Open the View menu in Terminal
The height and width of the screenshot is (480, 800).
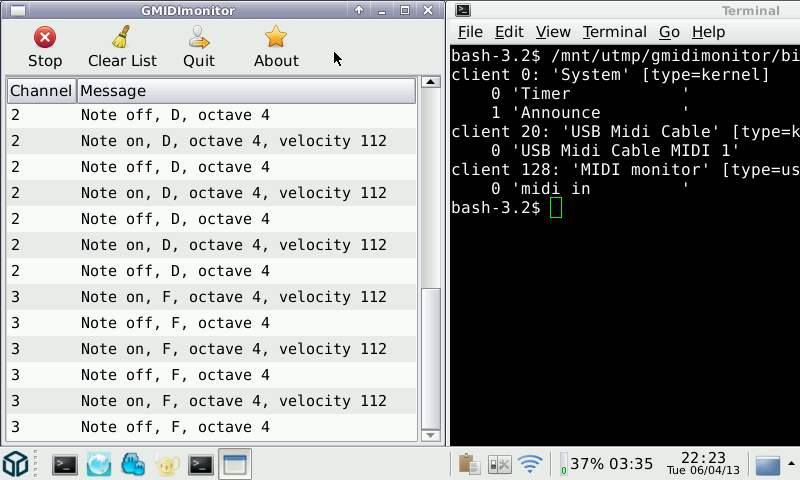(x=553, y=32)
